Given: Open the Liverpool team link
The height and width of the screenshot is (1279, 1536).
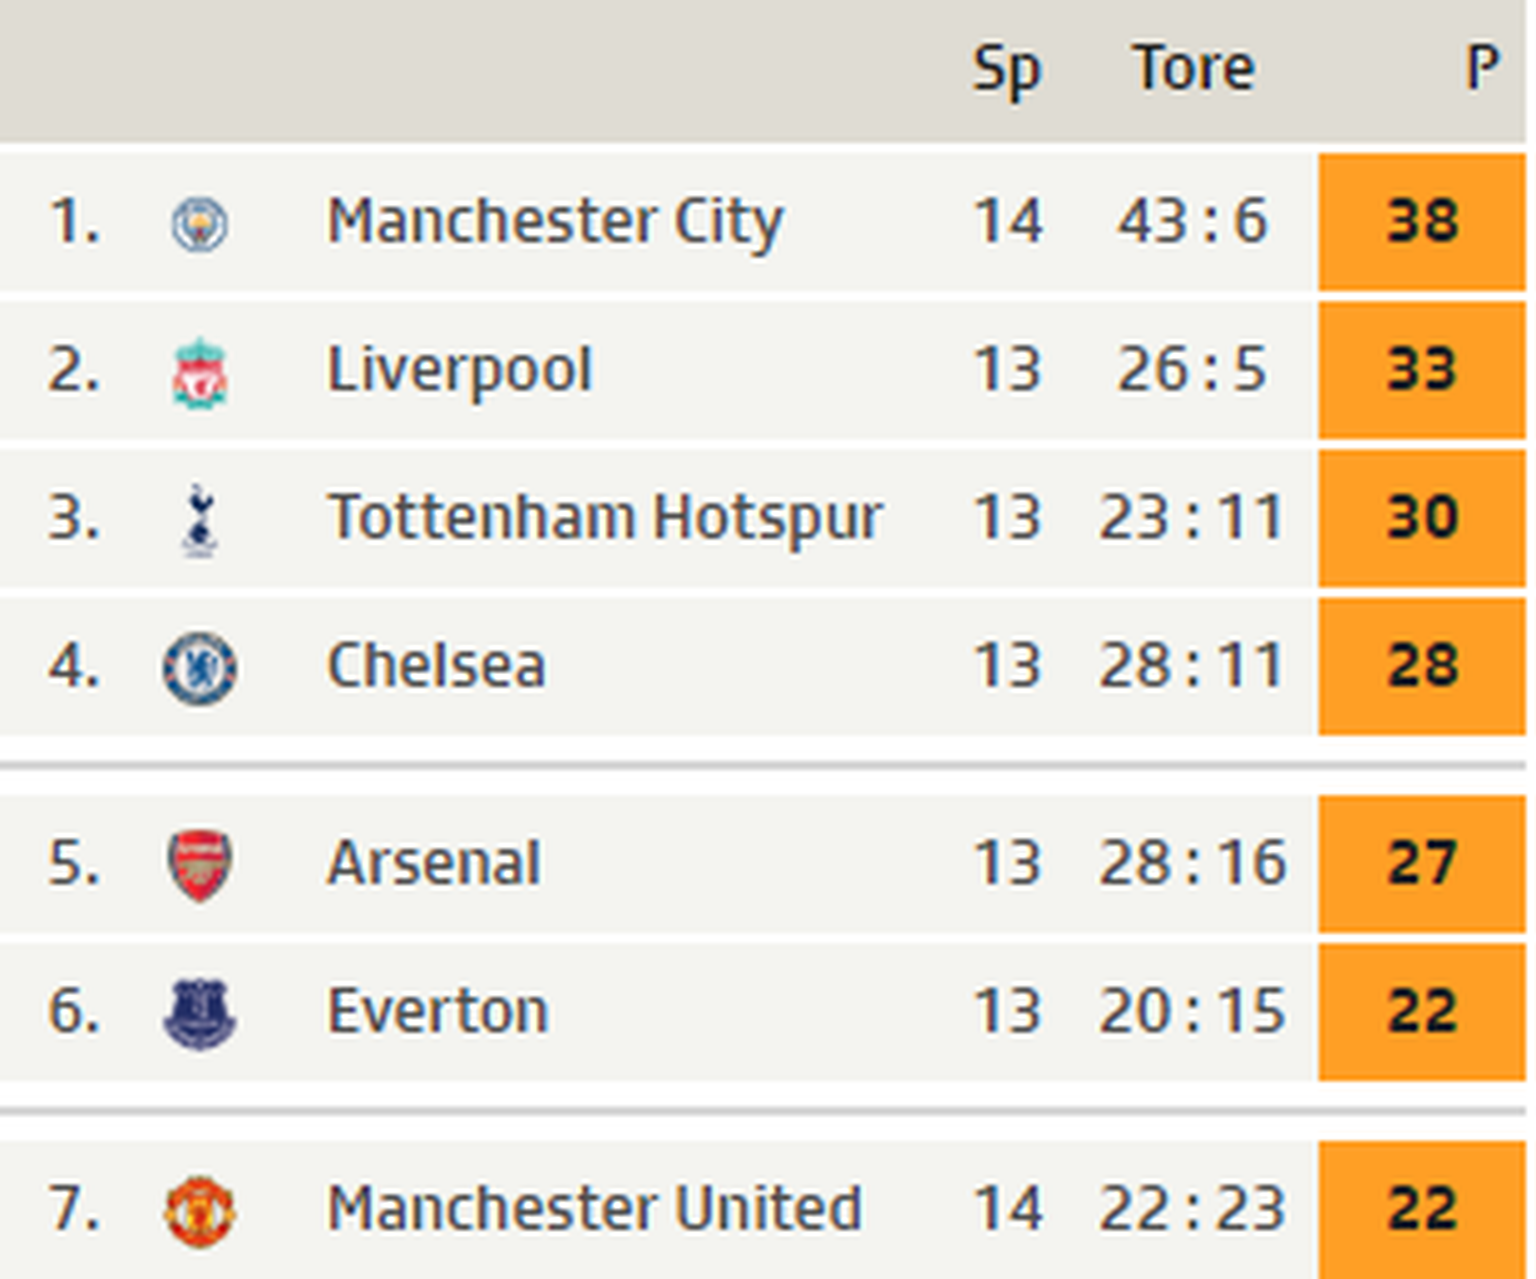Looking at the screenshot, I should click(460, 370).
